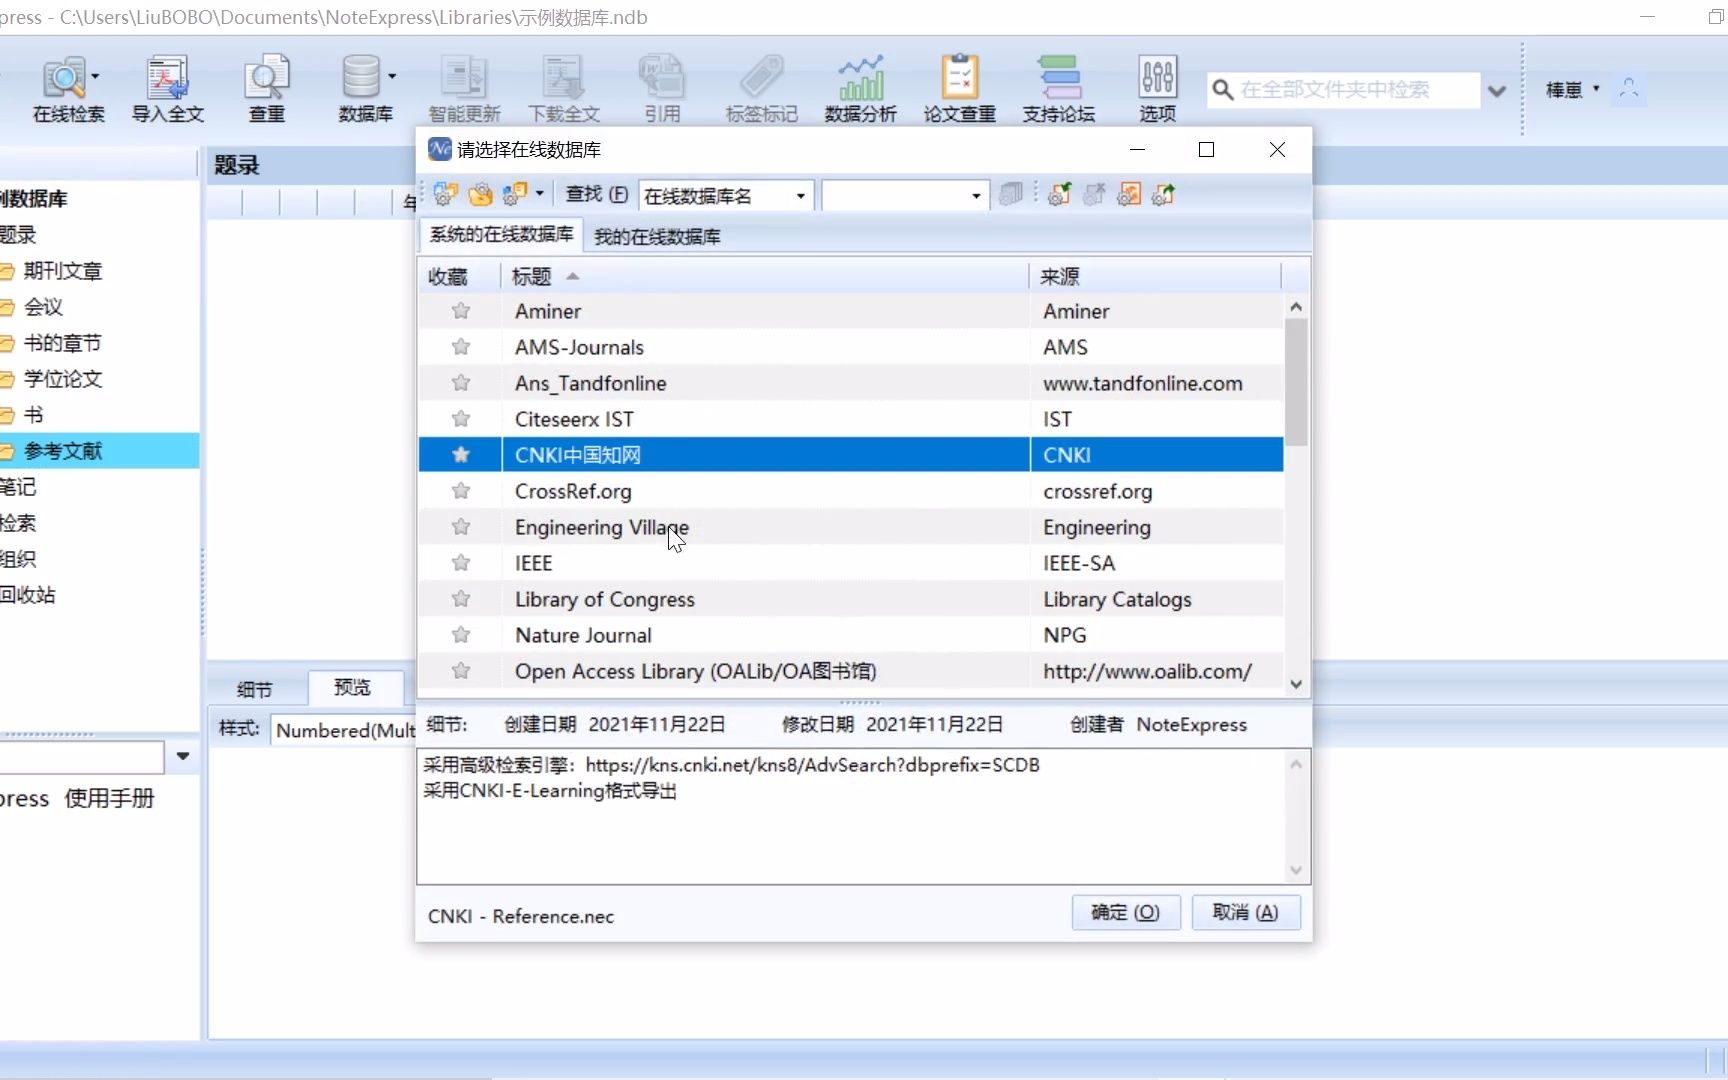The width and height of the screenshot is (1728, 1080).
Task: Open dropdown arrow next to third dialog icon
Action: coord(540,194)
